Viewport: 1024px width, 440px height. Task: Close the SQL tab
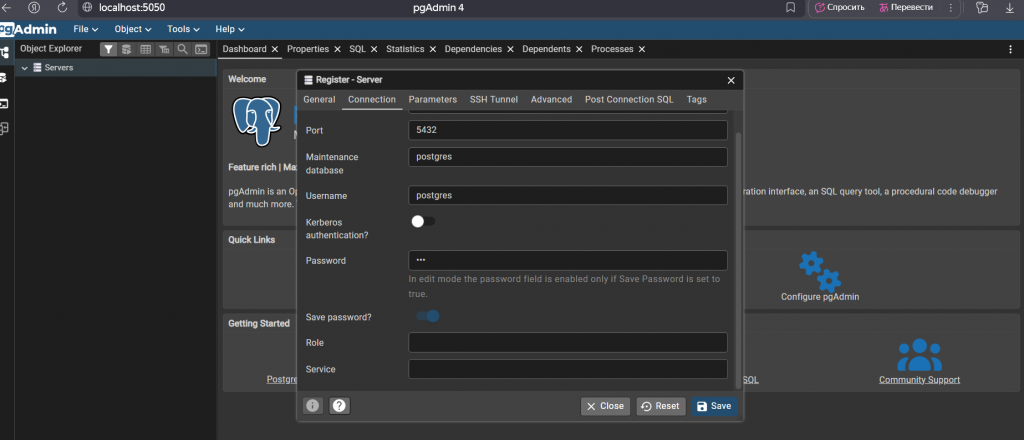pyautogui.click(x=374, y=49)
